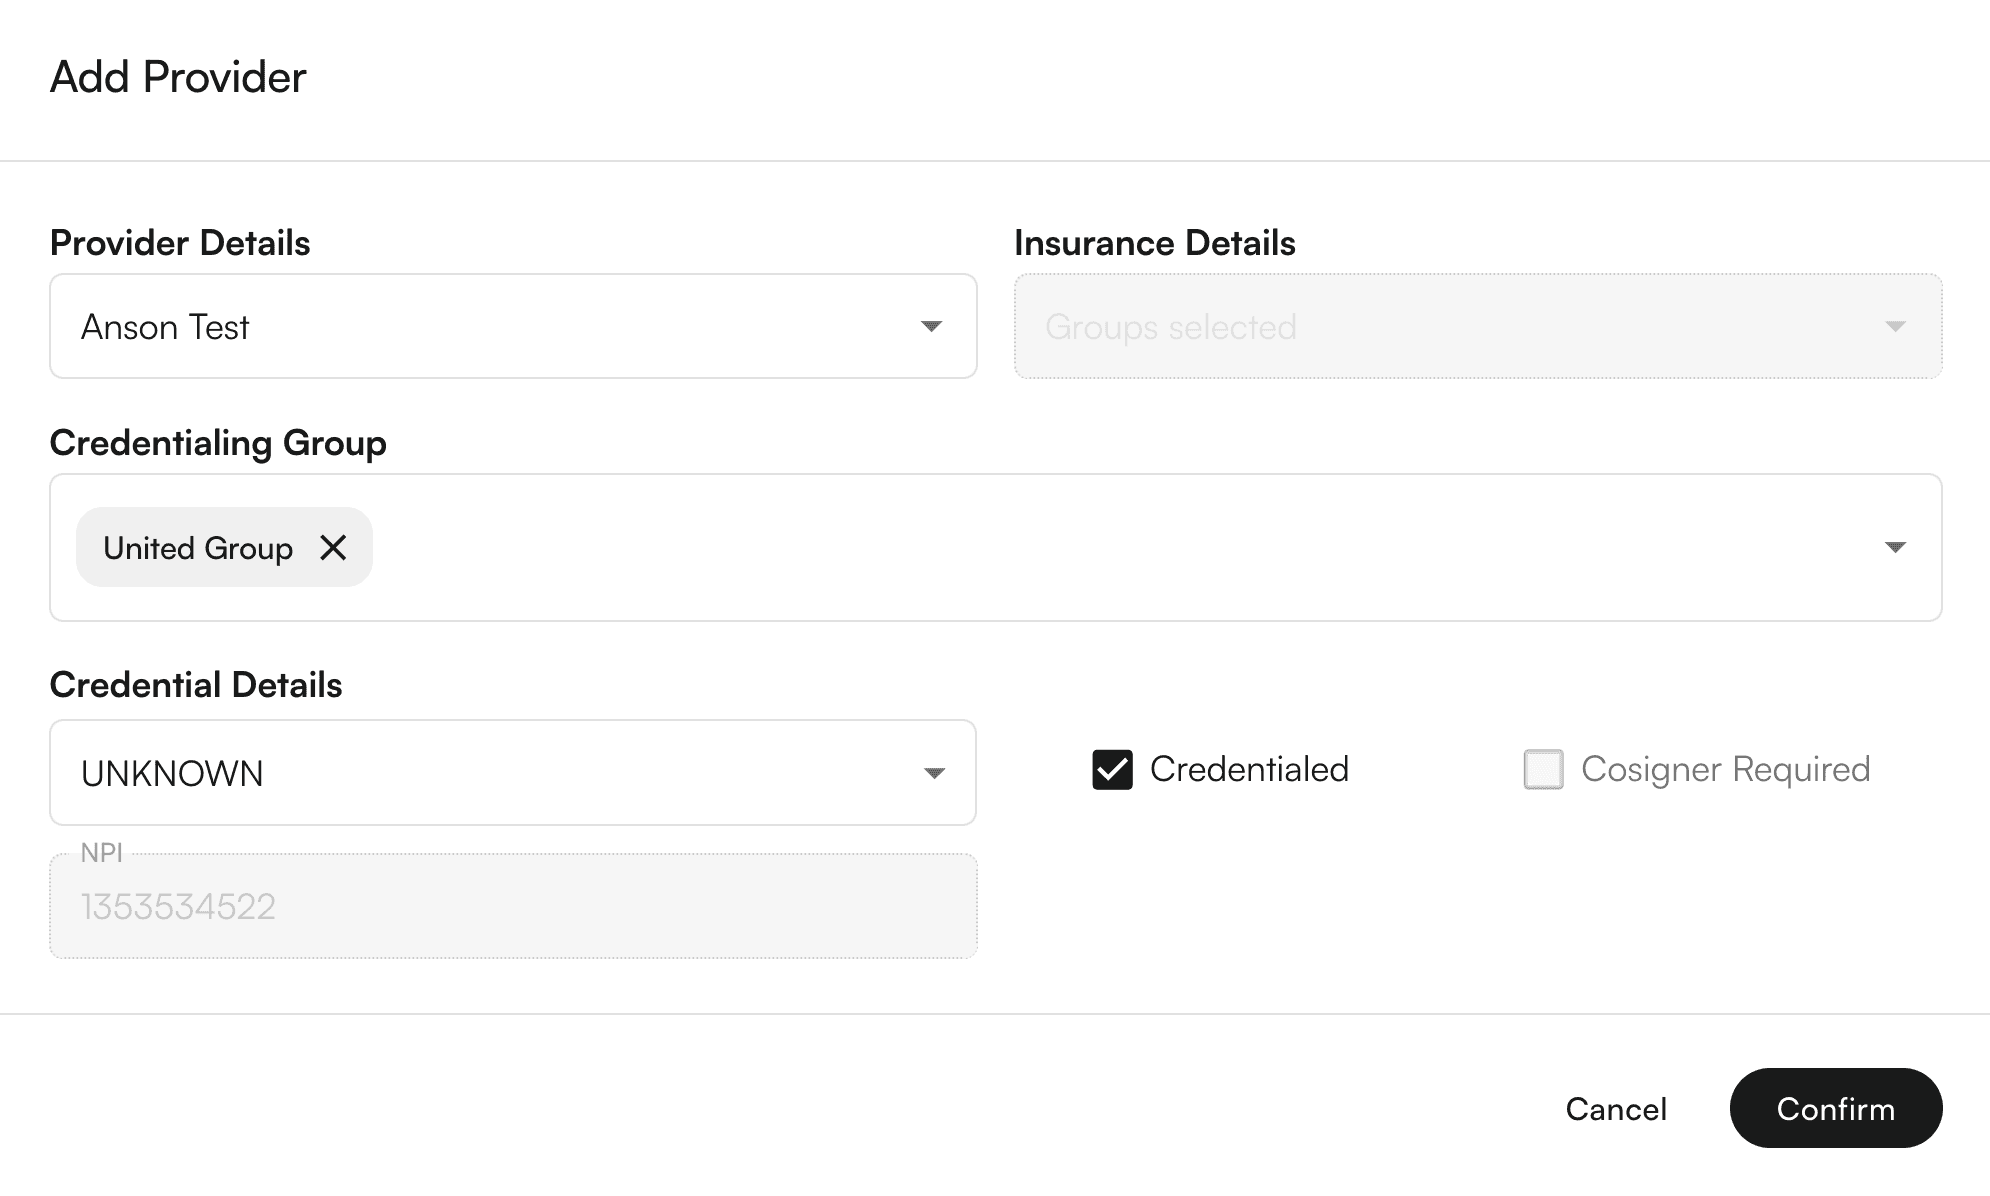The height and width of the screenshot is (1196, 1990).
Task: Click the NPI number field
Action: click(513, 906)
